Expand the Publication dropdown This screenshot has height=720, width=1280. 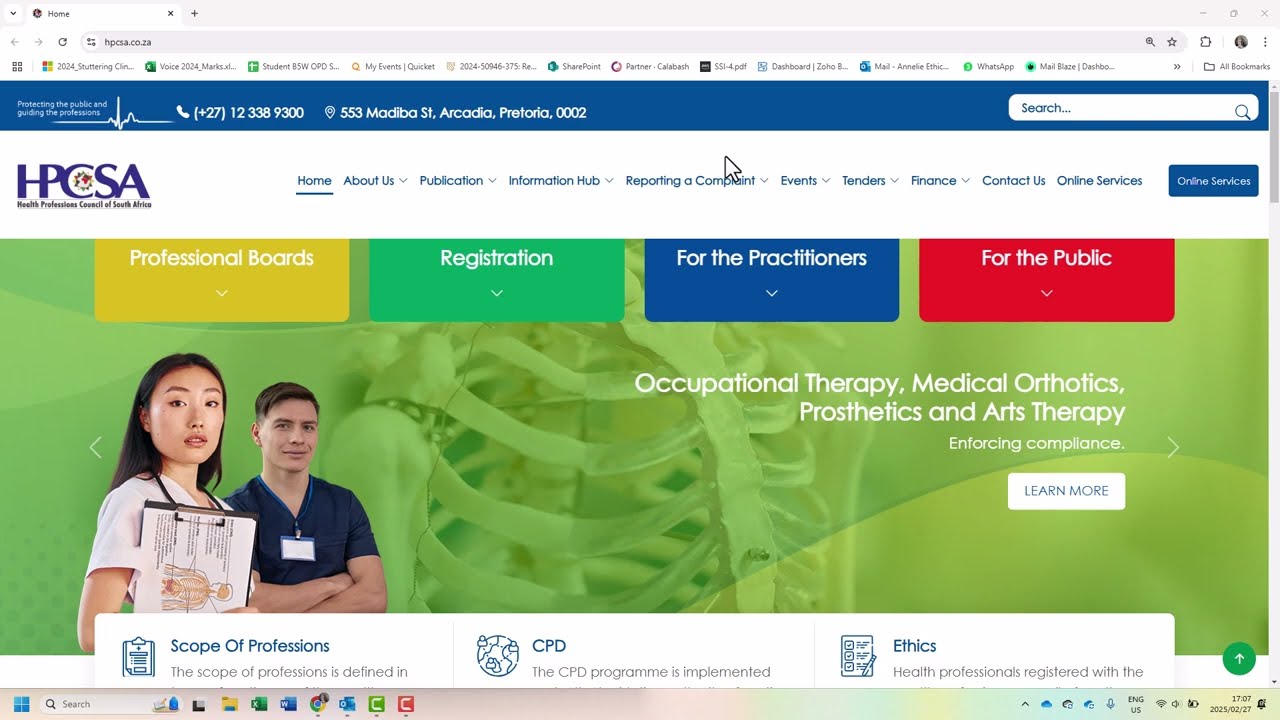(458, 180)
